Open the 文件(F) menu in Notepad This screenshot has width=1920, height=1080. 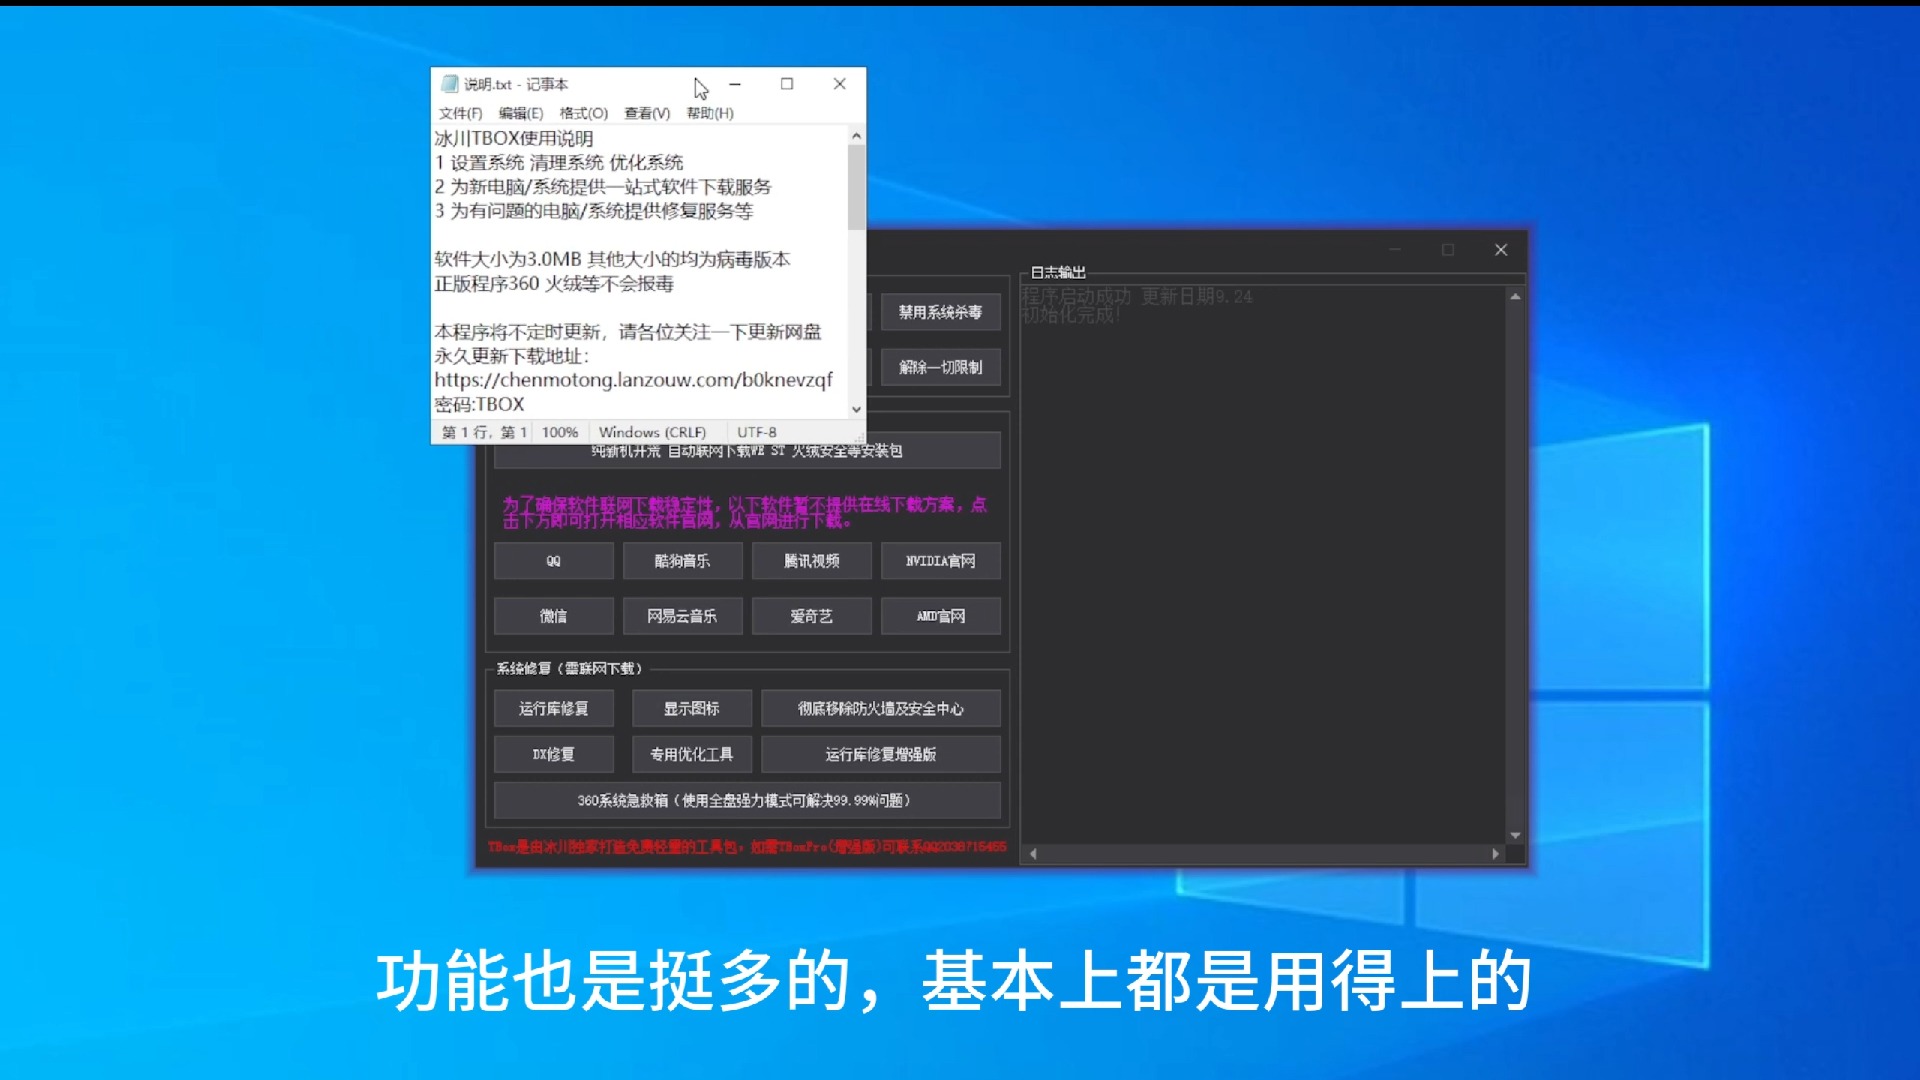pyautogui.click(x=460, y=113)
